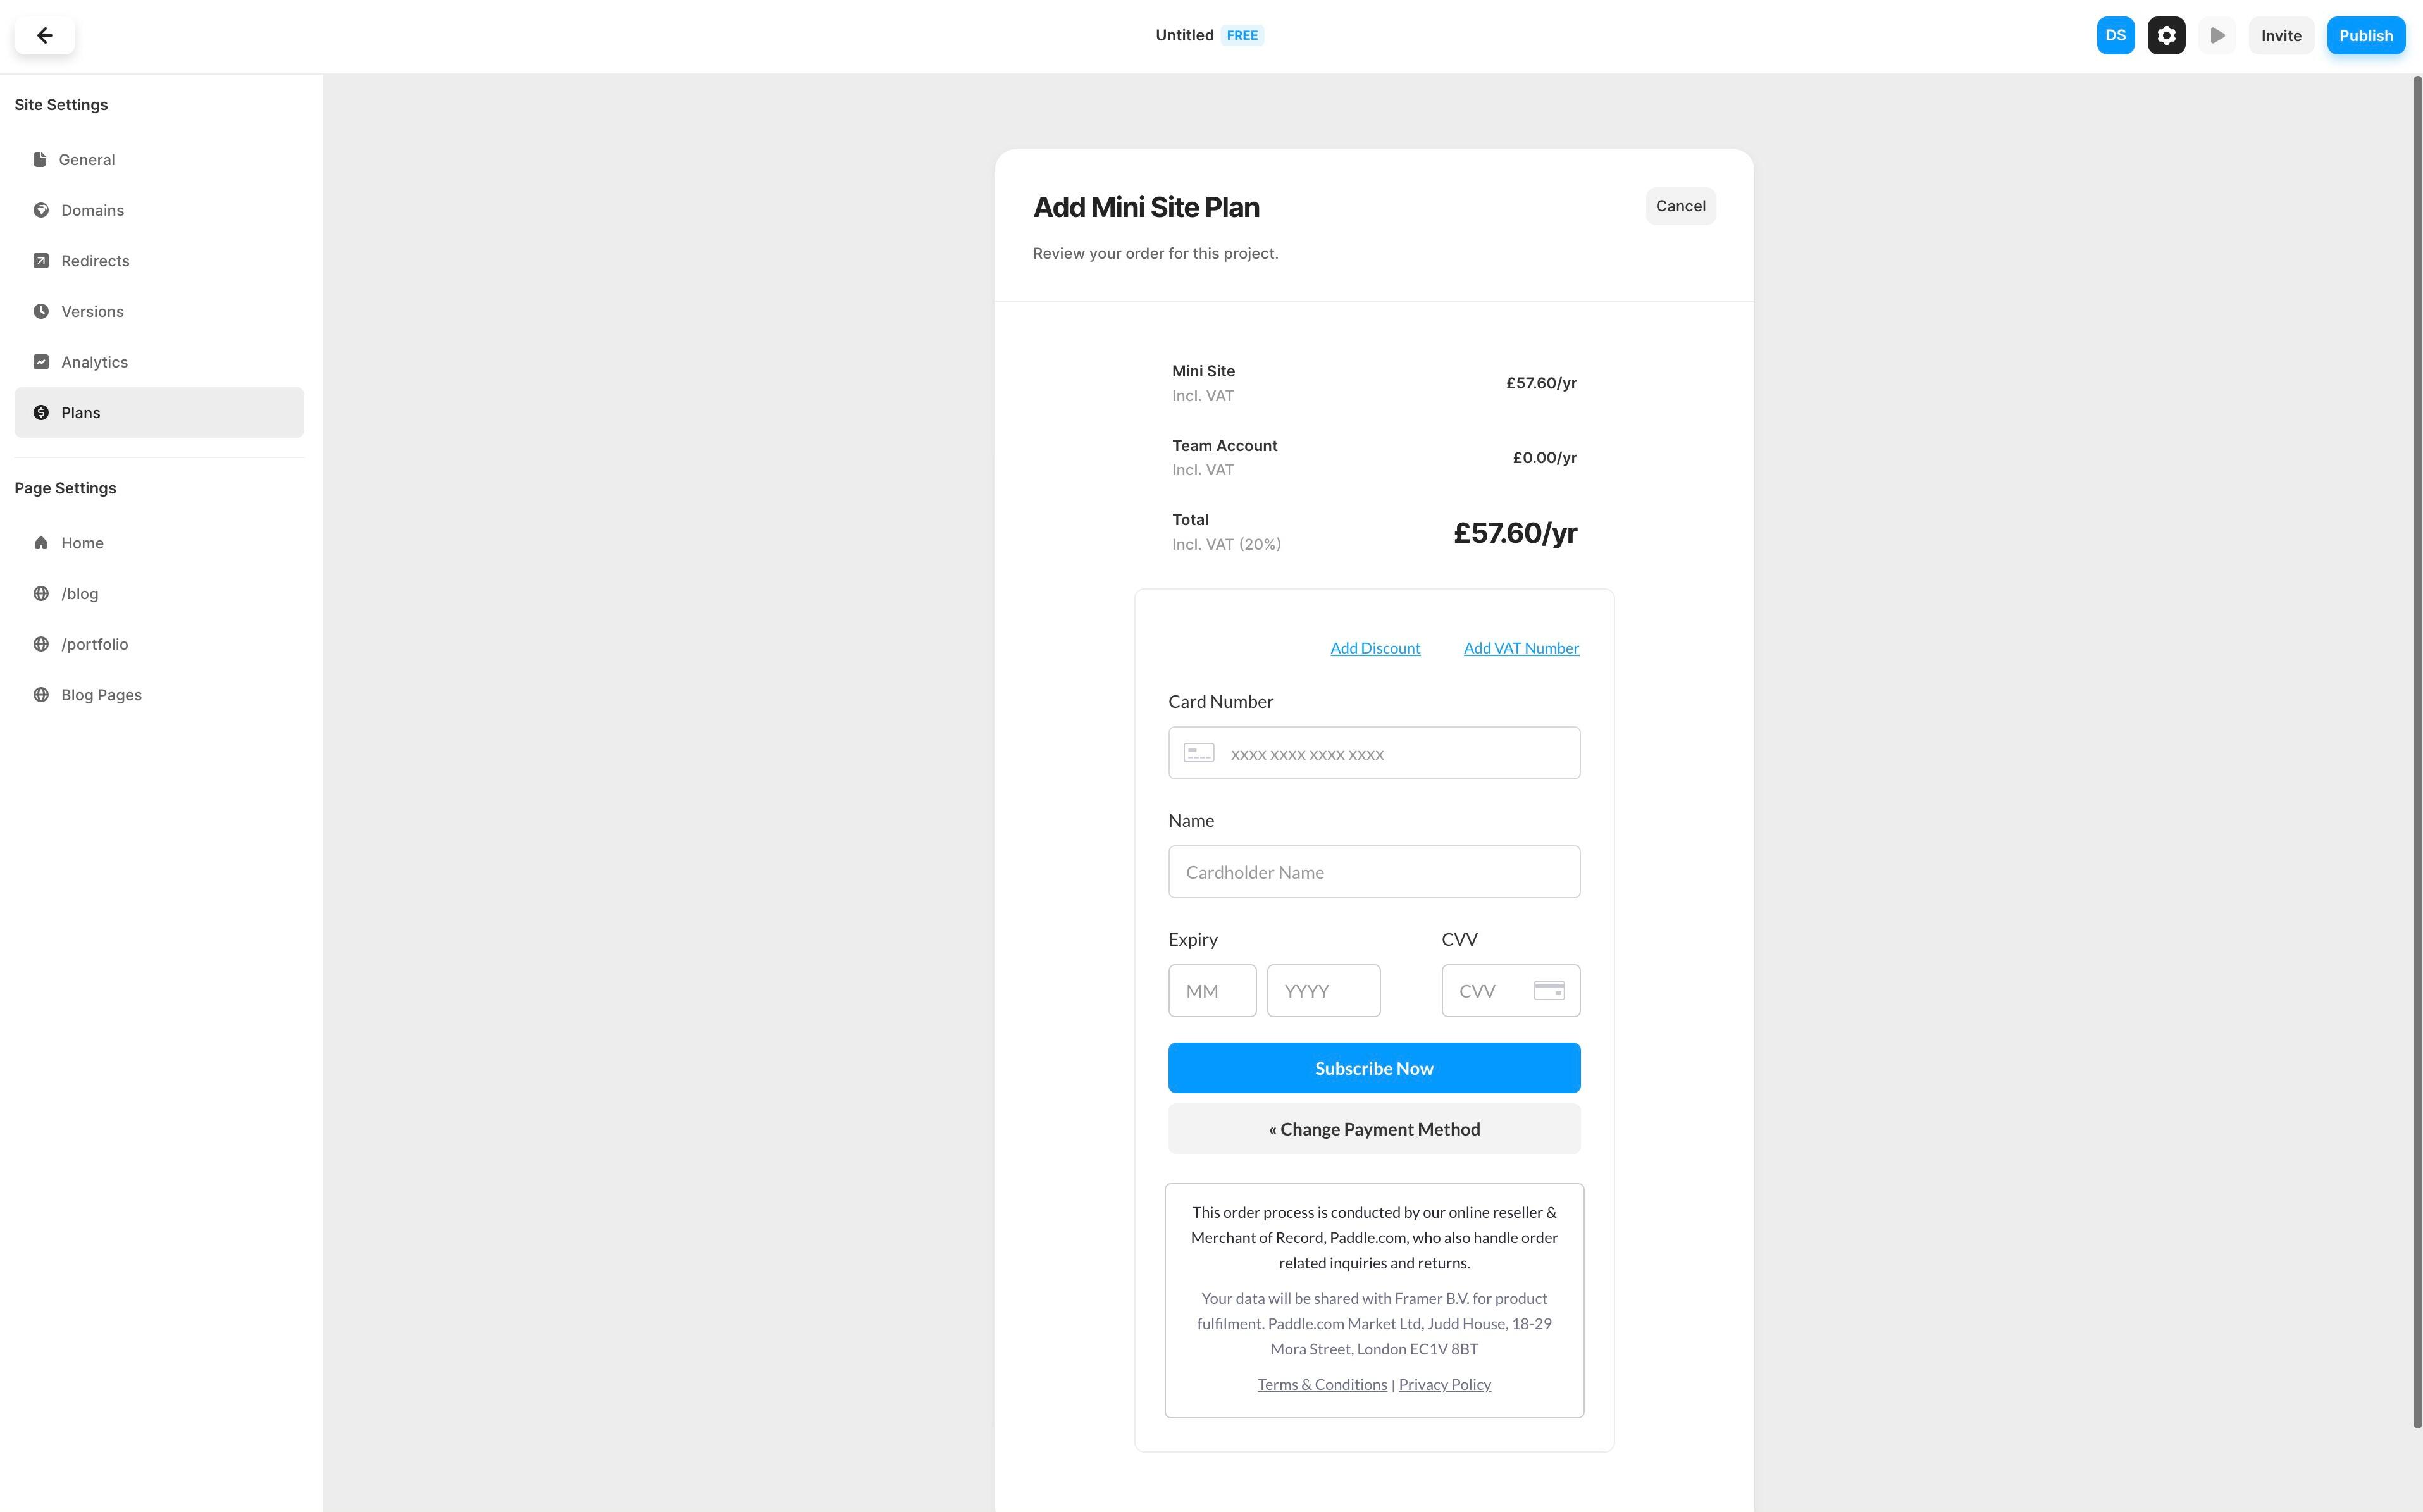The height and width of the screenshot is (1512, 2423).
Task: Click the preview play icon
Action: click(2217, 35)
